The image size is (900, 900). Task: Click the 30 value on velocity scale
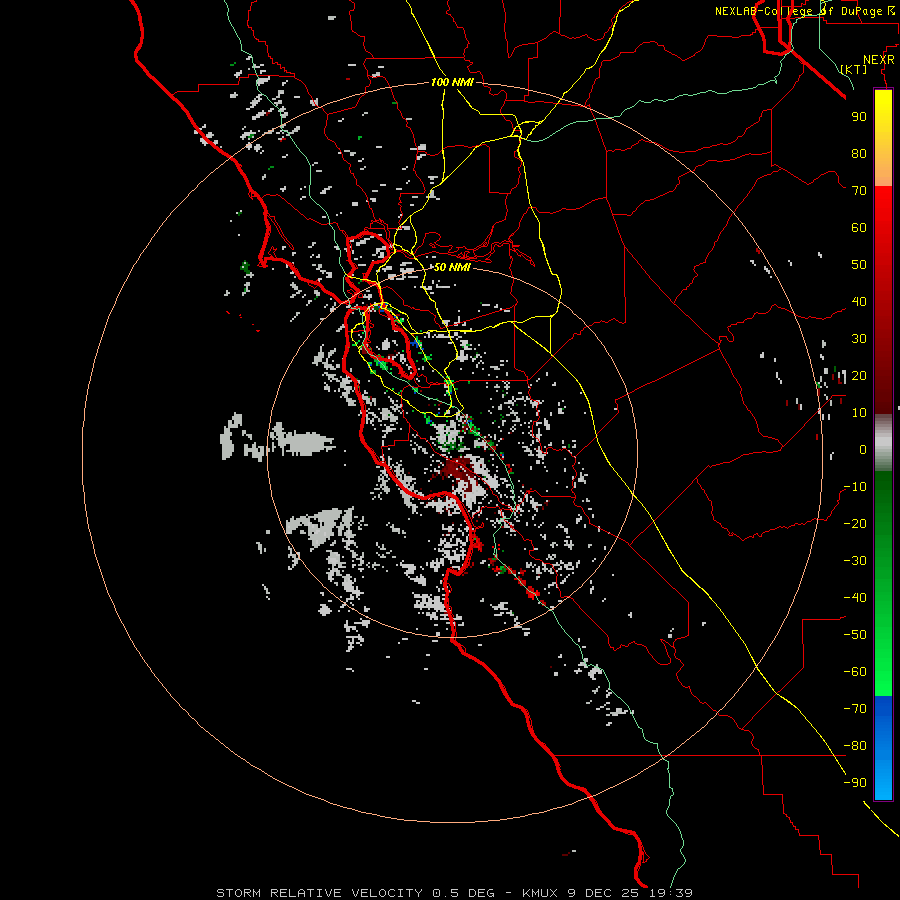859,339
